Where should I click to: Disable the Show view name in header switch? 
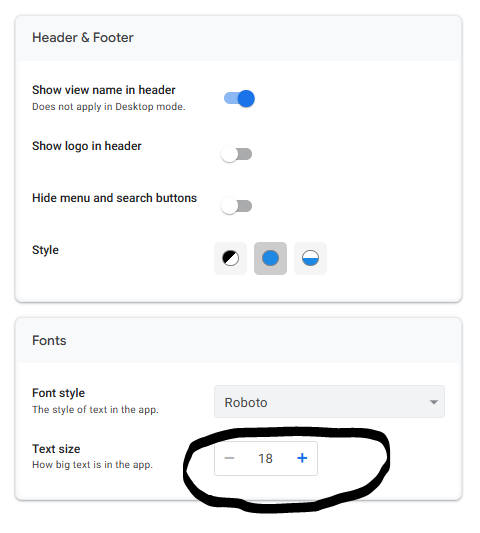(x=239, y=99)
